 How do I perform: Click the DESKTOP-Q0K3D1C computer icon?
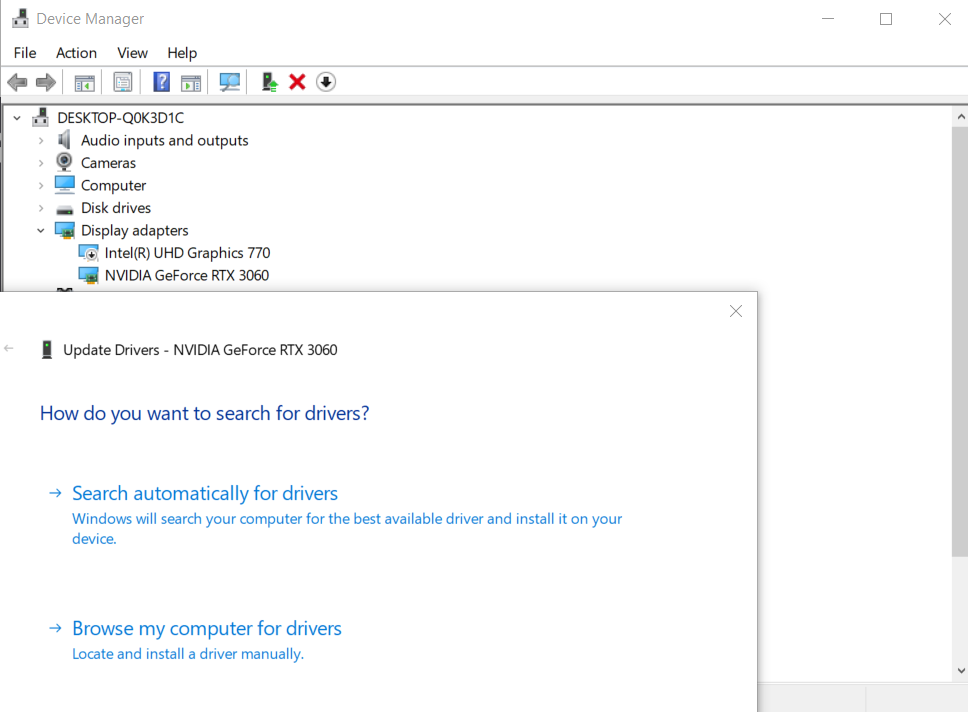point(41,117)
